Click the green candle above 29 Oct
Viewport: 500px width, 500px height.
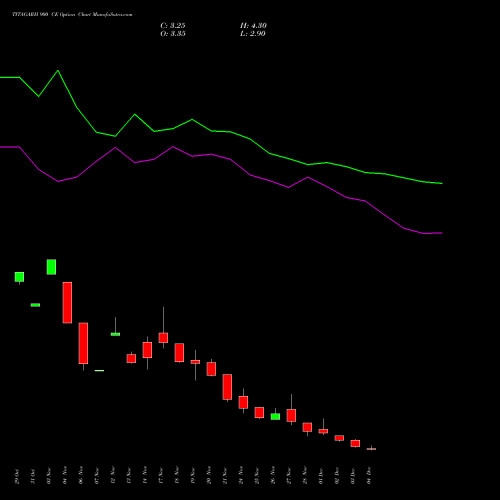tap(19, 277)
